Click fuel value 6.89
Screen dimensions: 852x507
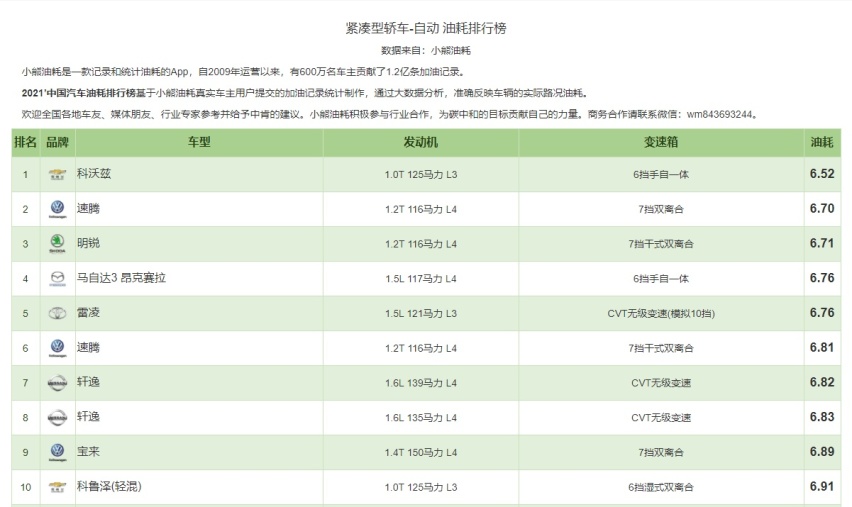pos(822,452)
